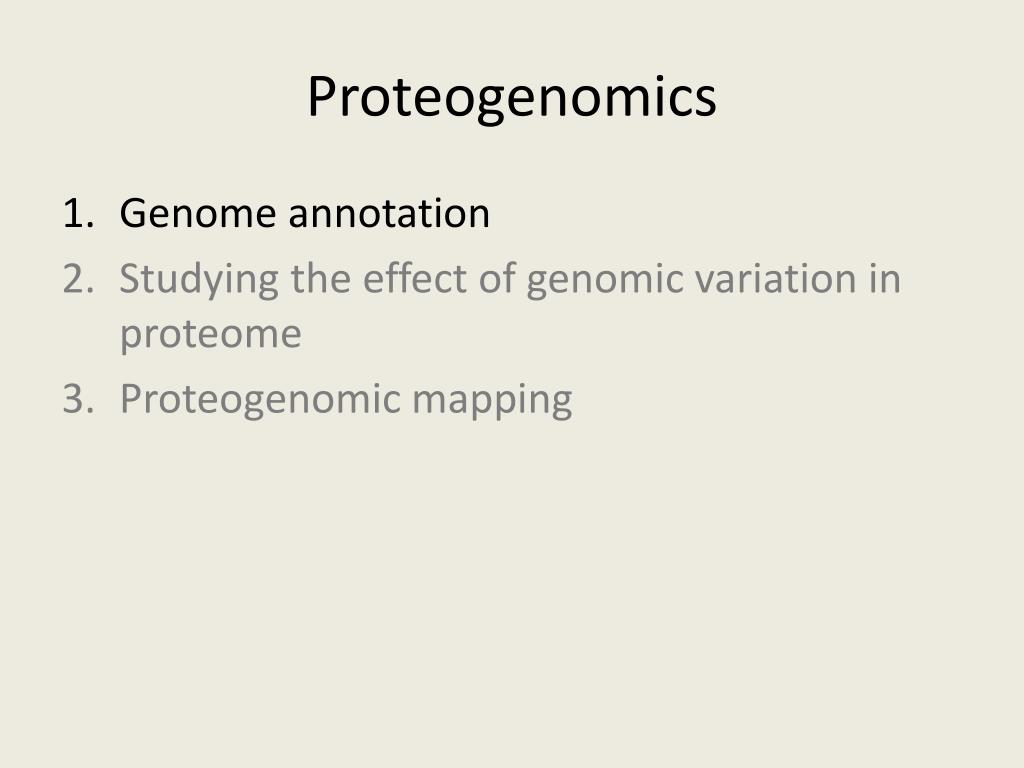Screen dimensions: 1024x768
Task: Click the word effect in item two
Action: [x=415, y=279]
